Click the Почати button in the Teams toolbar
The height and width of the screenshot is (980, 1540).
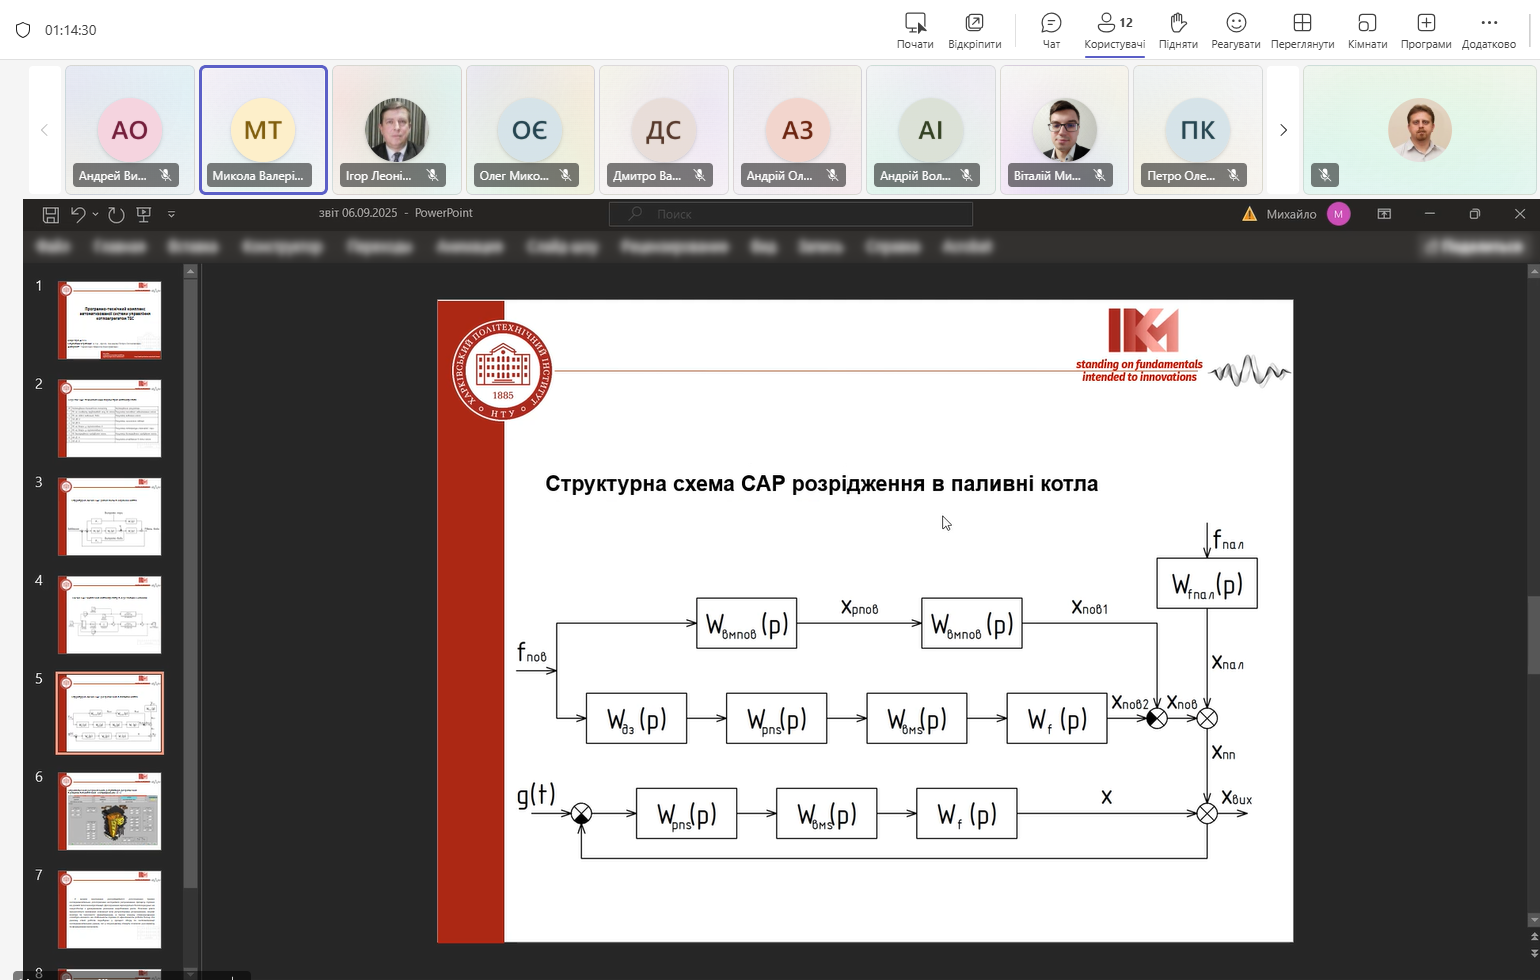coord(915,30)
